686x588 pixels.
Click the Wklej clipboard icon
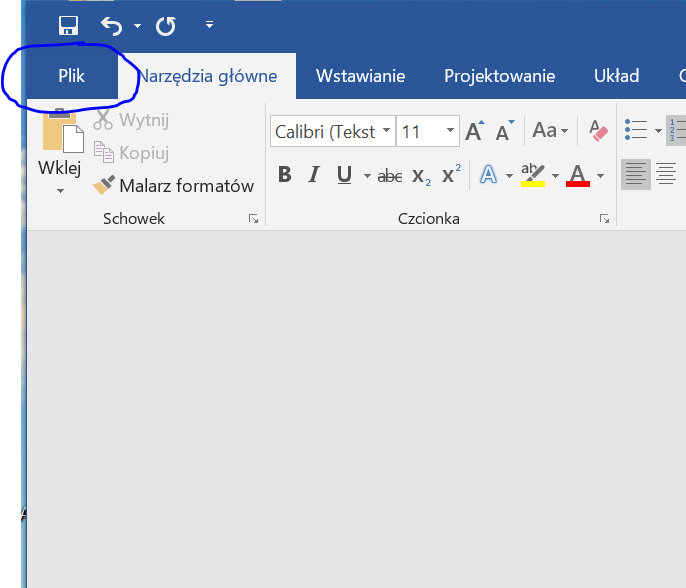(62, 131)
